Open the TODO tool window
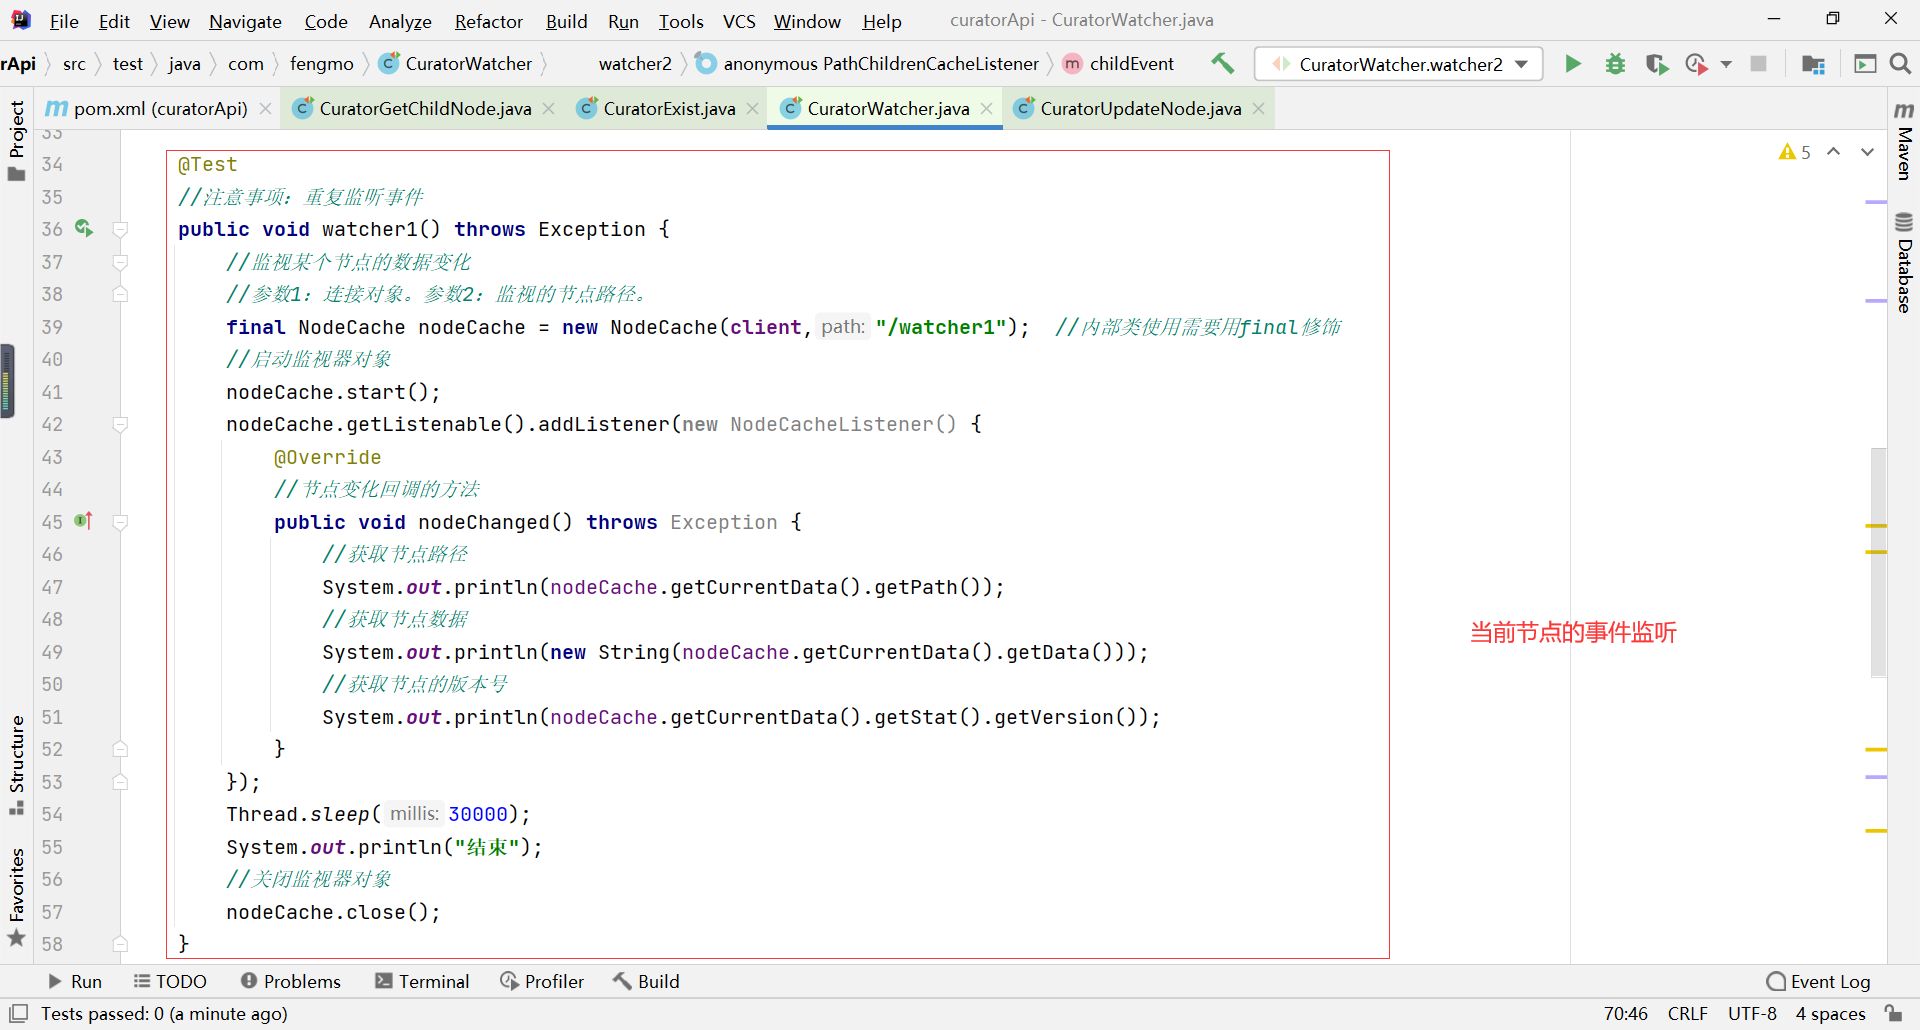Viewport: 1920px width, 1030px height. point(170,981)
